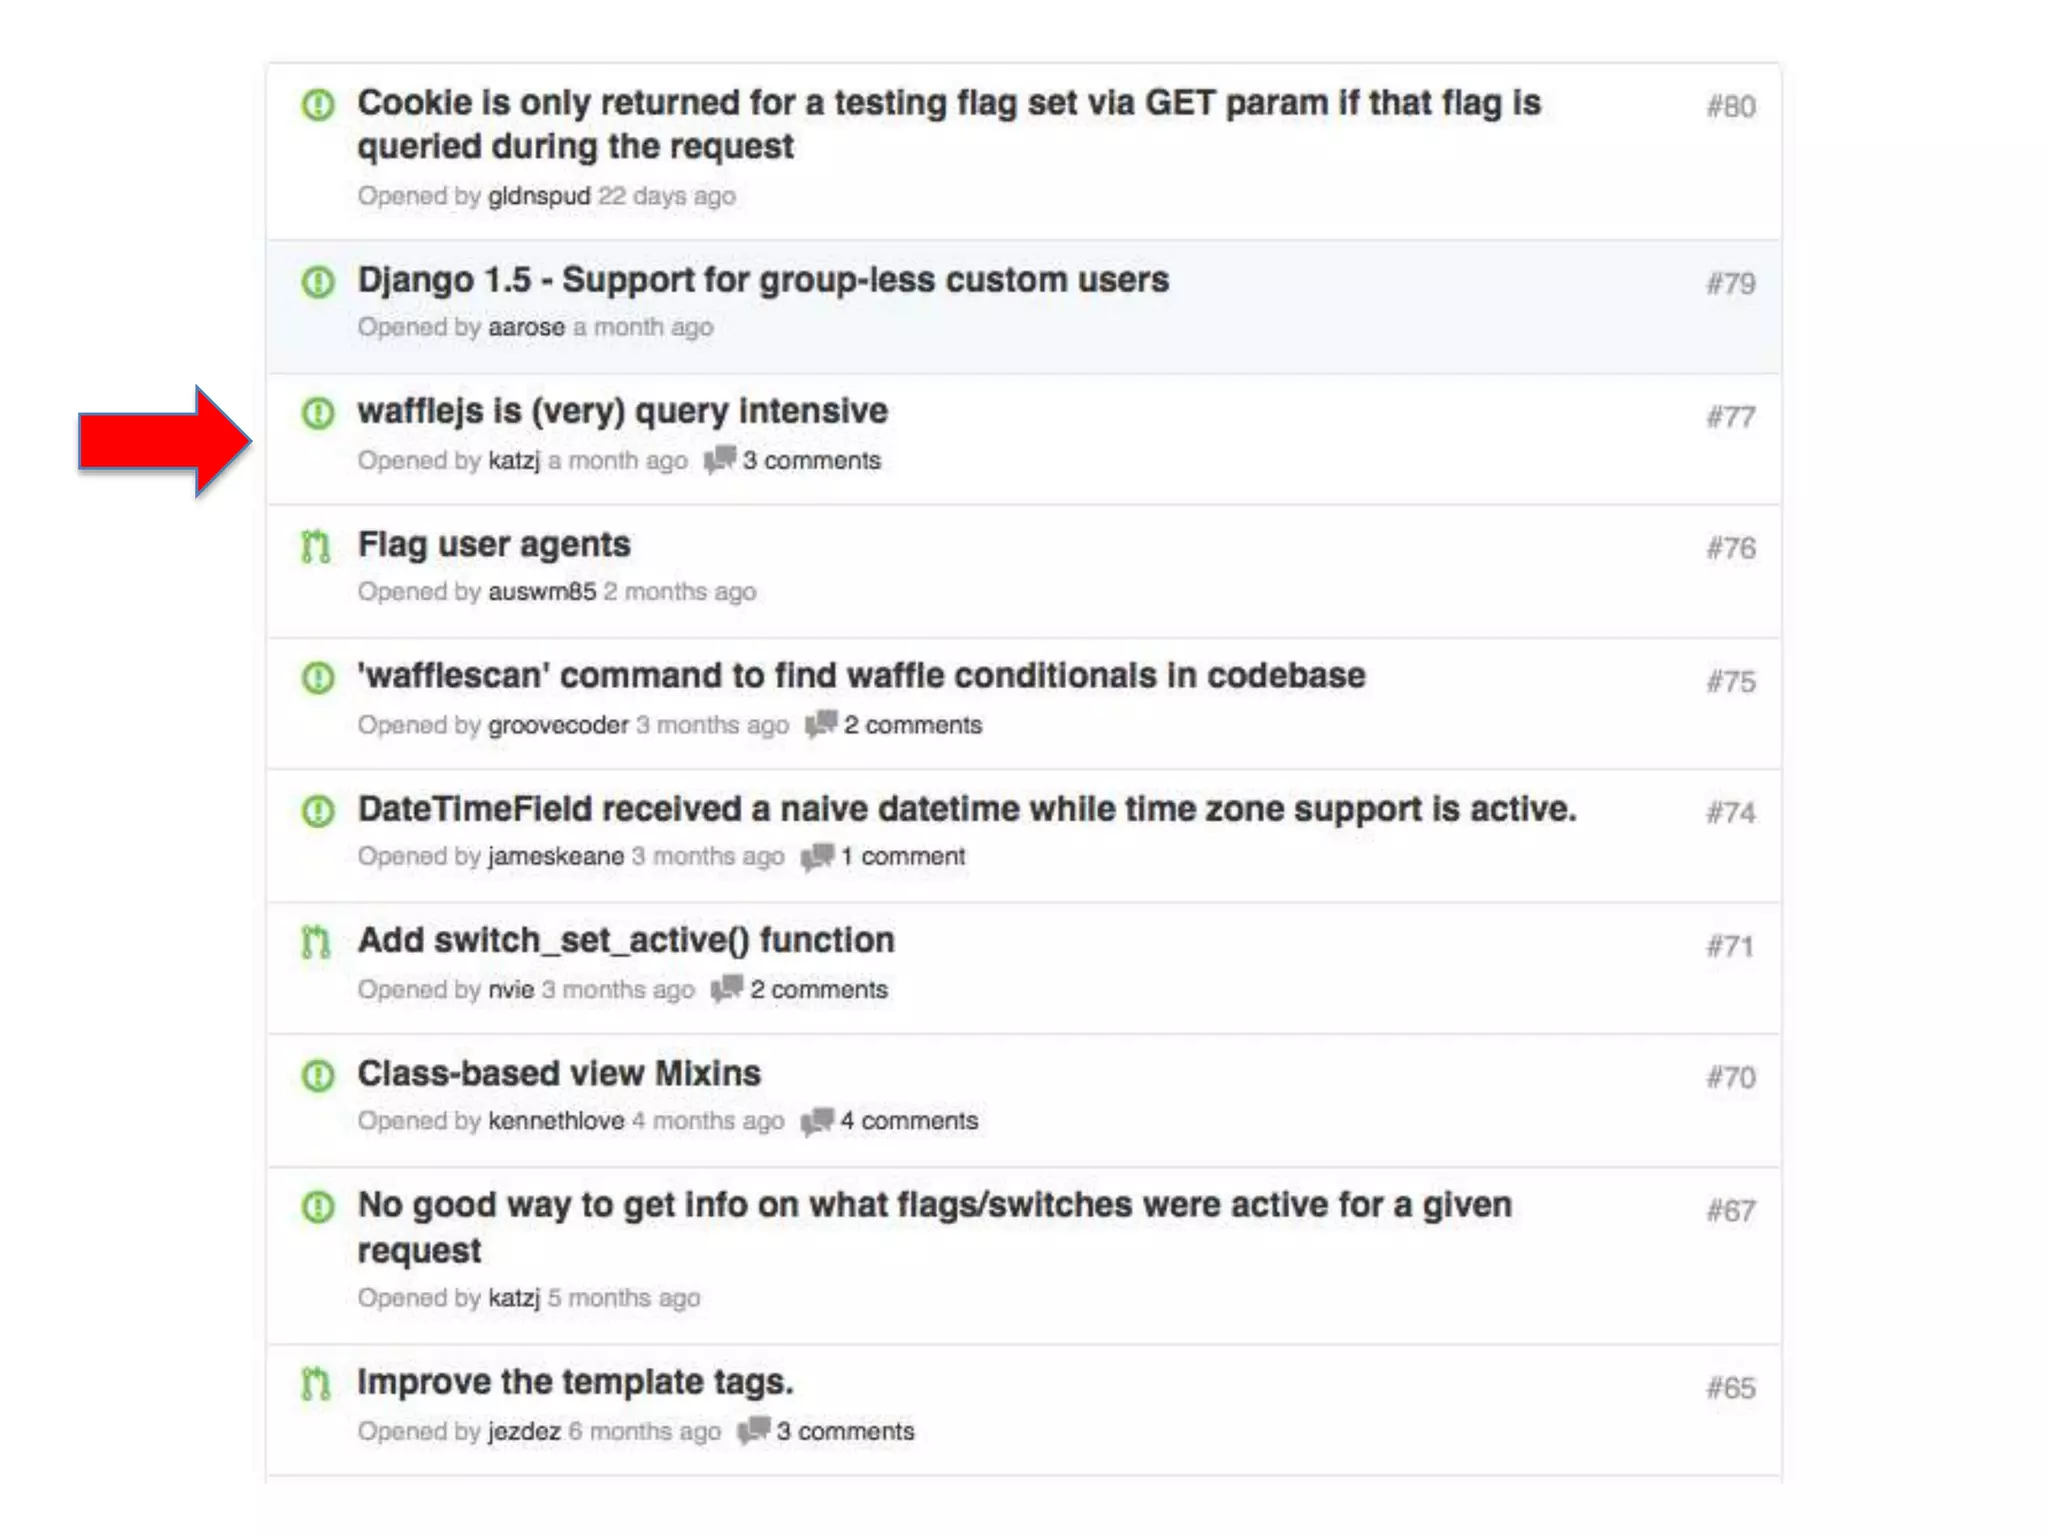Click pull request icon for Improve template tags
The image size is (2048, 1536).
point(316,1384)
